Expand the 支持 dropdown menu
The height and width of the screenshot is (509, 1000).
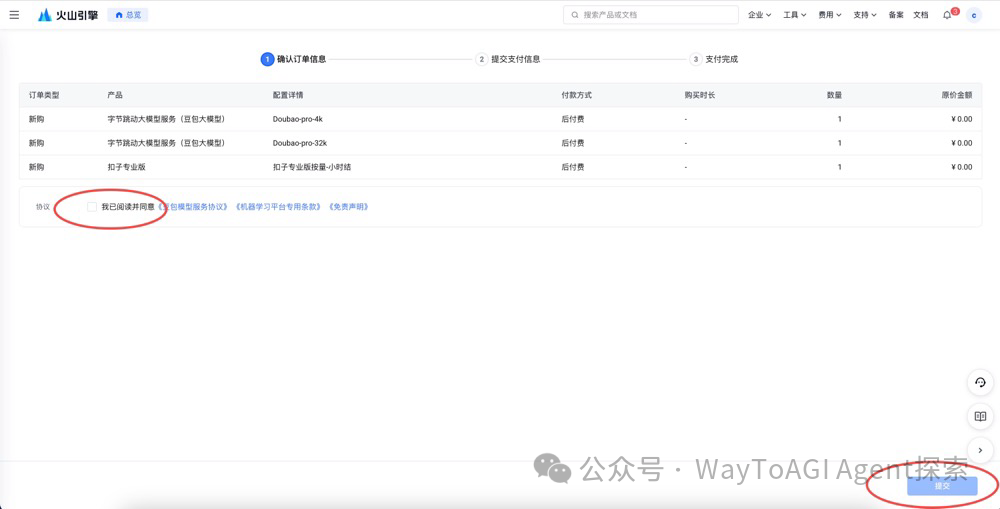coord(865,15)
